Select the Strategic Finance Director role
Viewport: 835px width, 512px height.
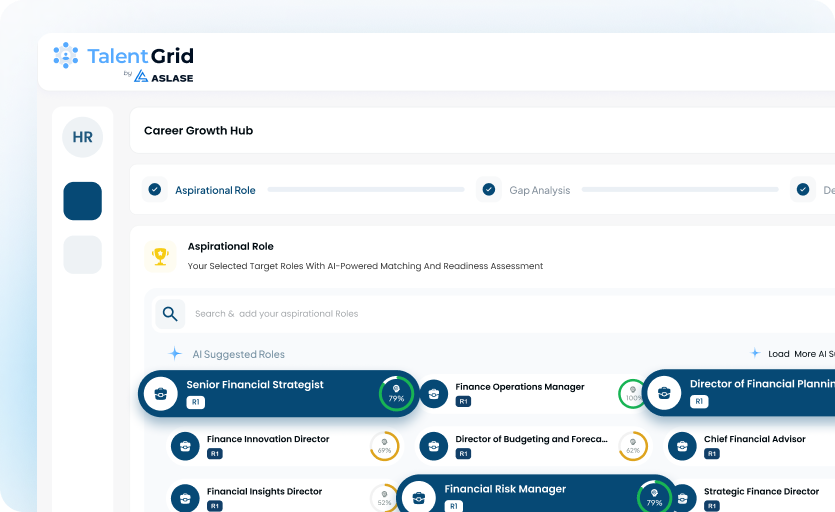pyautogui.click(x=756, y=496)
